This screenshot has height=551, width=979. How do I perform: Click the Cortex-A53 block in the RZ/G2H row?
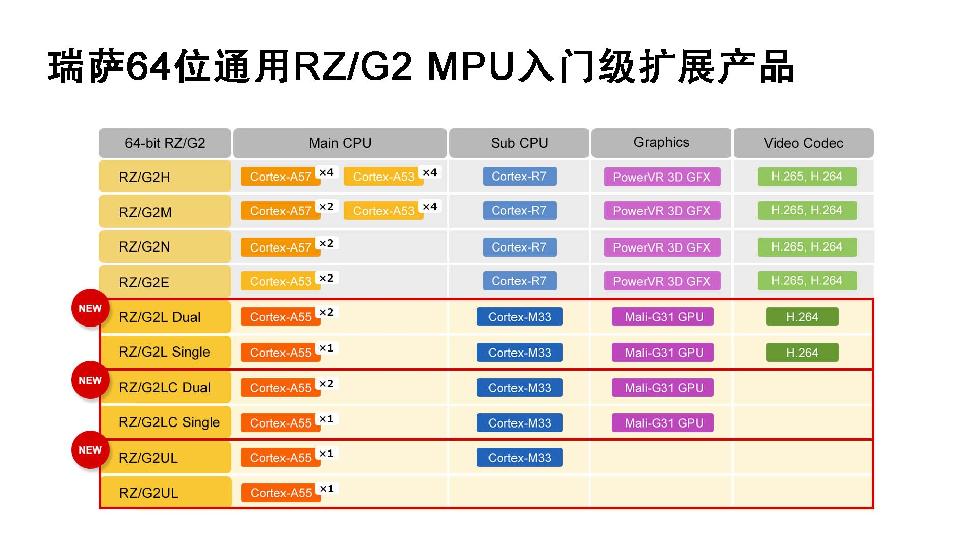(x=383, y=177)
